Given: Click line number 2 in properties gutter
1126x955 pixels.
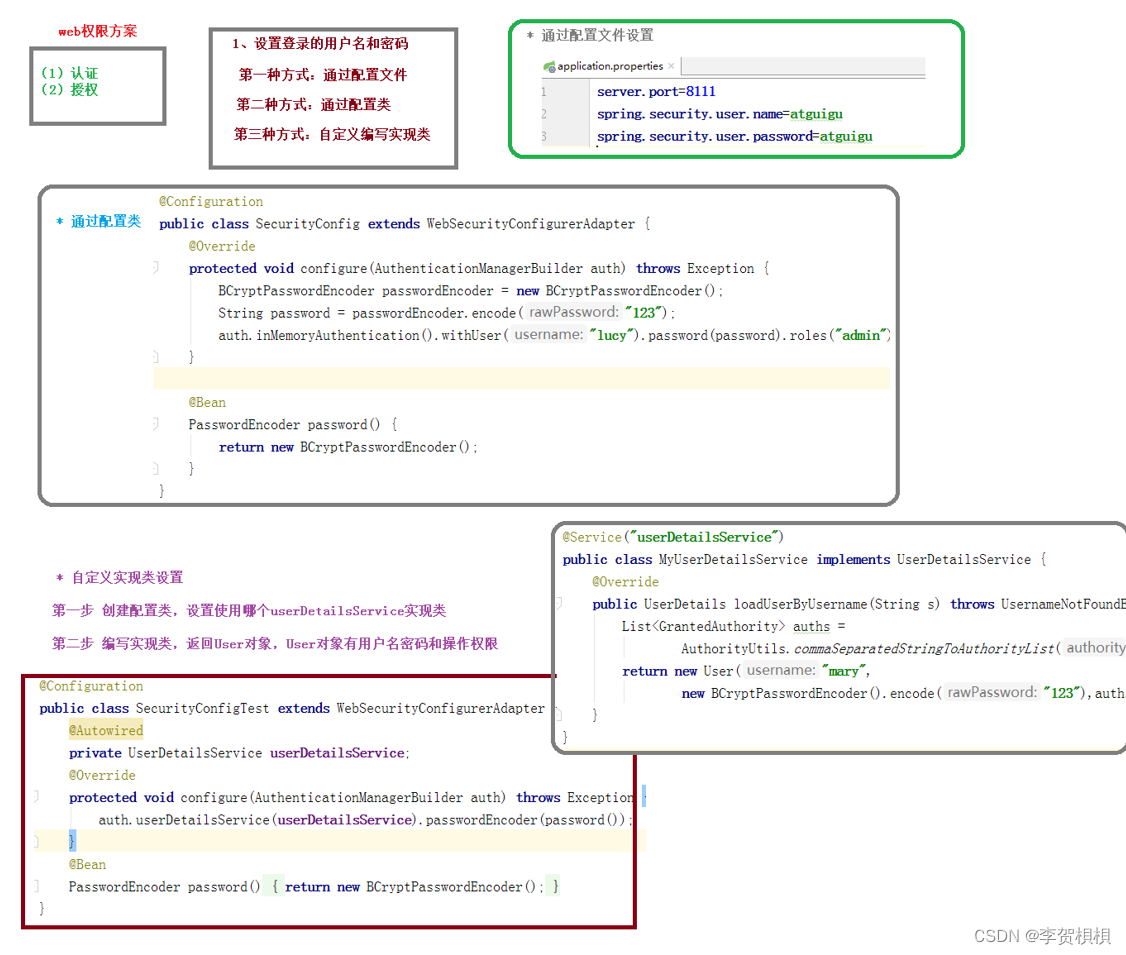Looking at the screenshot, I should click(544, 114).
